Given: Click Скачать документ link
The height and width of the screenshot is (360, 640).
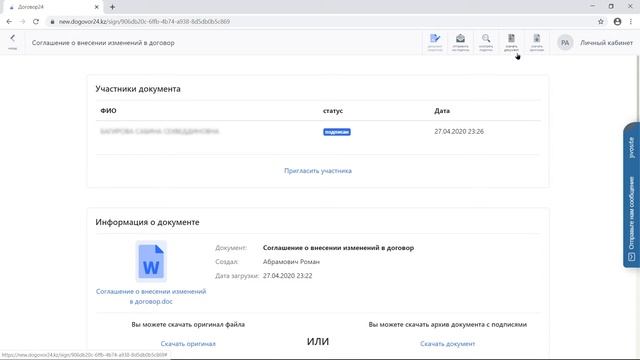Looking at the screenshot, I should tap(447, 344).
